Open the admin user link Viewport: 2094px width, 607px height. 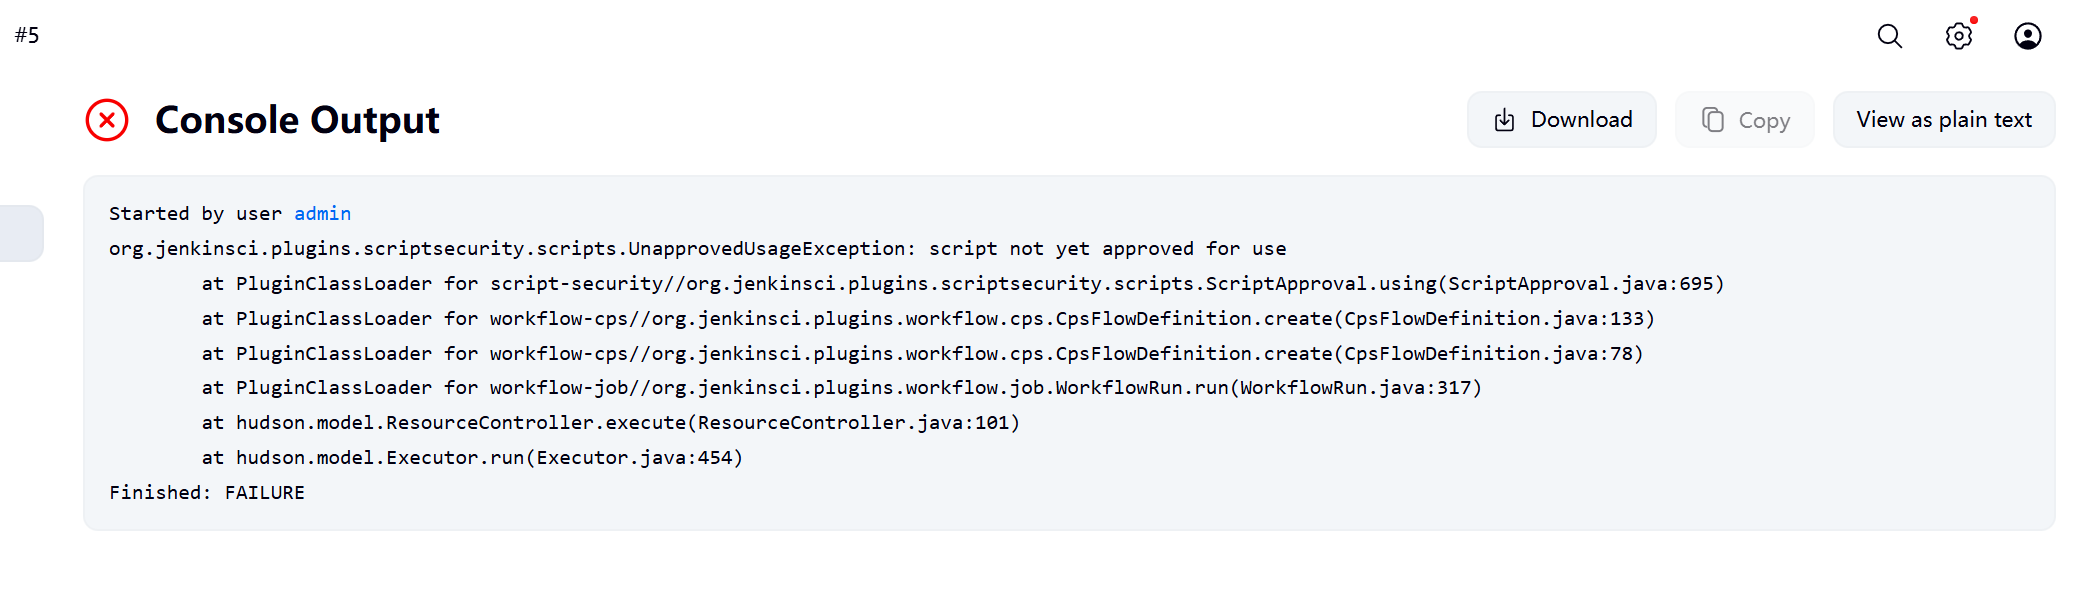pos(322,213)
